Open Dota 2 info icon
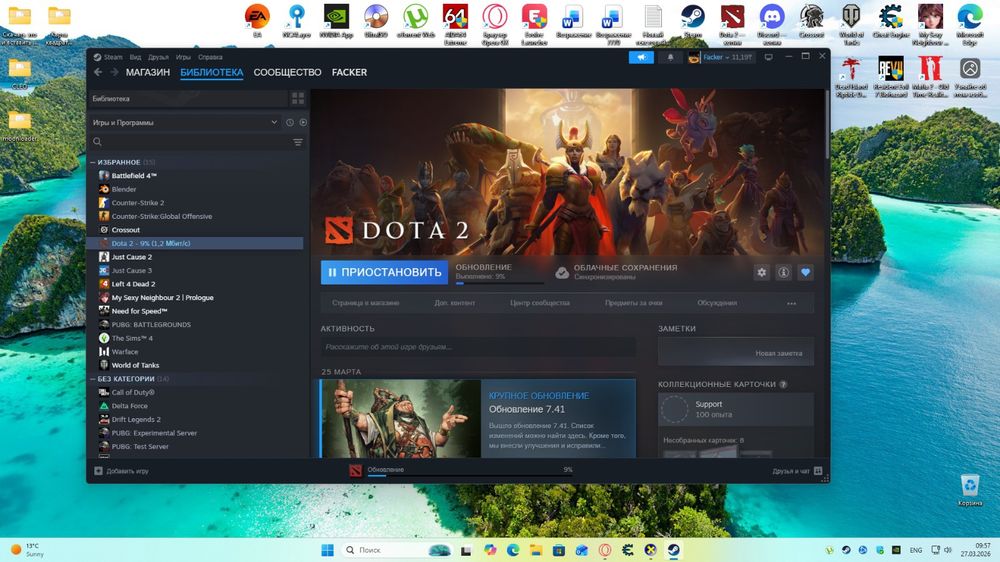The image size is (1000, 562). (784, 272)
